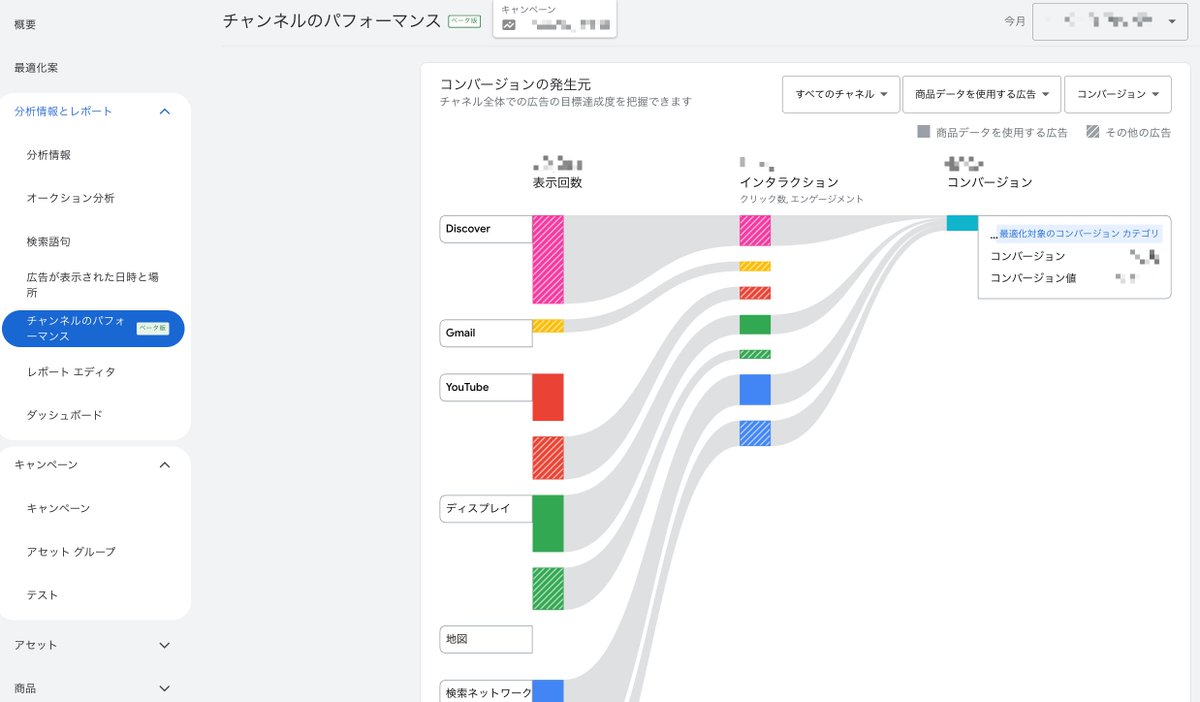
Task: Click コンバージョン row in tooltip
Action: point(1075,256)
